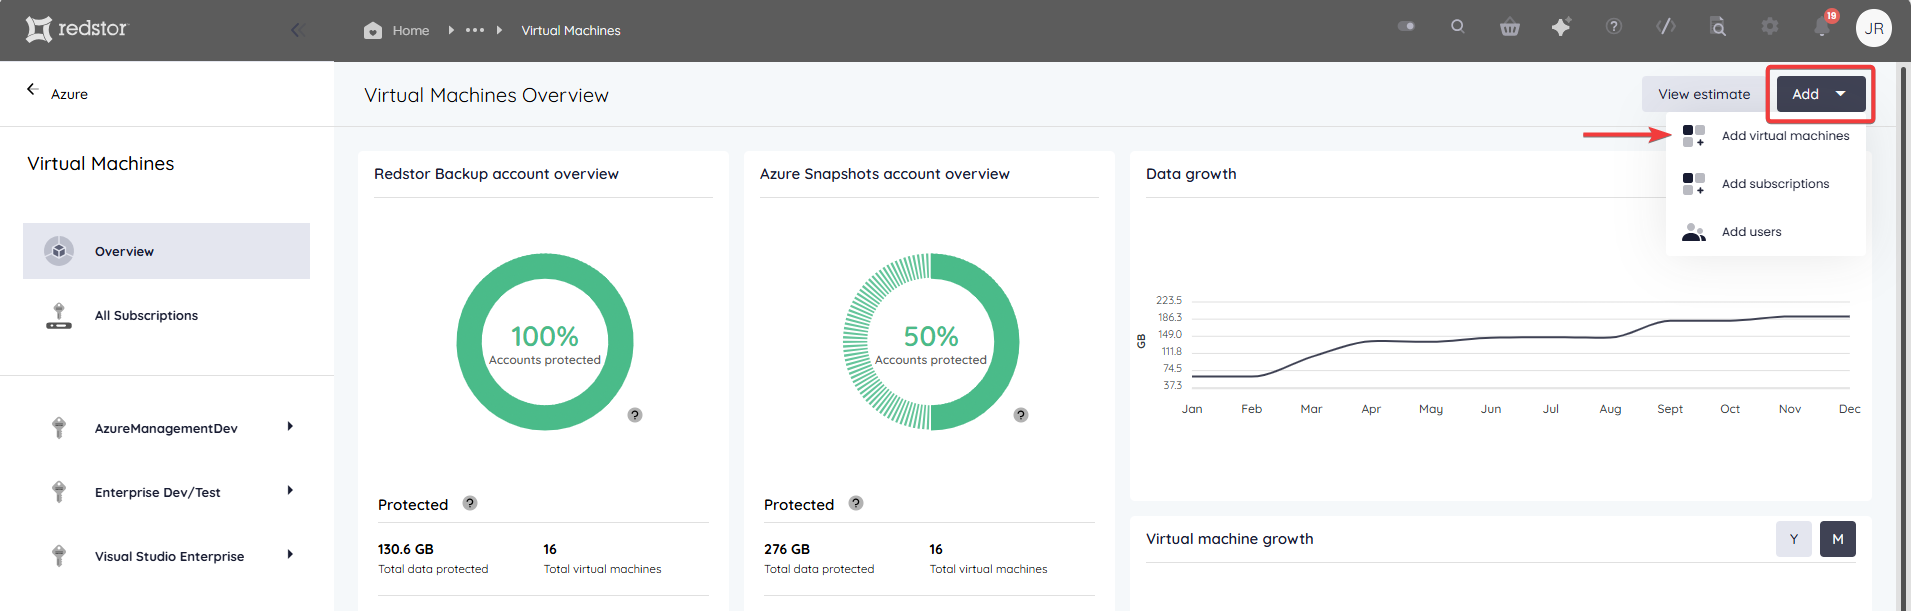Open the search magnifier icon
The width and height of the screenshot is (1911, 611).
pos(1458,27)
